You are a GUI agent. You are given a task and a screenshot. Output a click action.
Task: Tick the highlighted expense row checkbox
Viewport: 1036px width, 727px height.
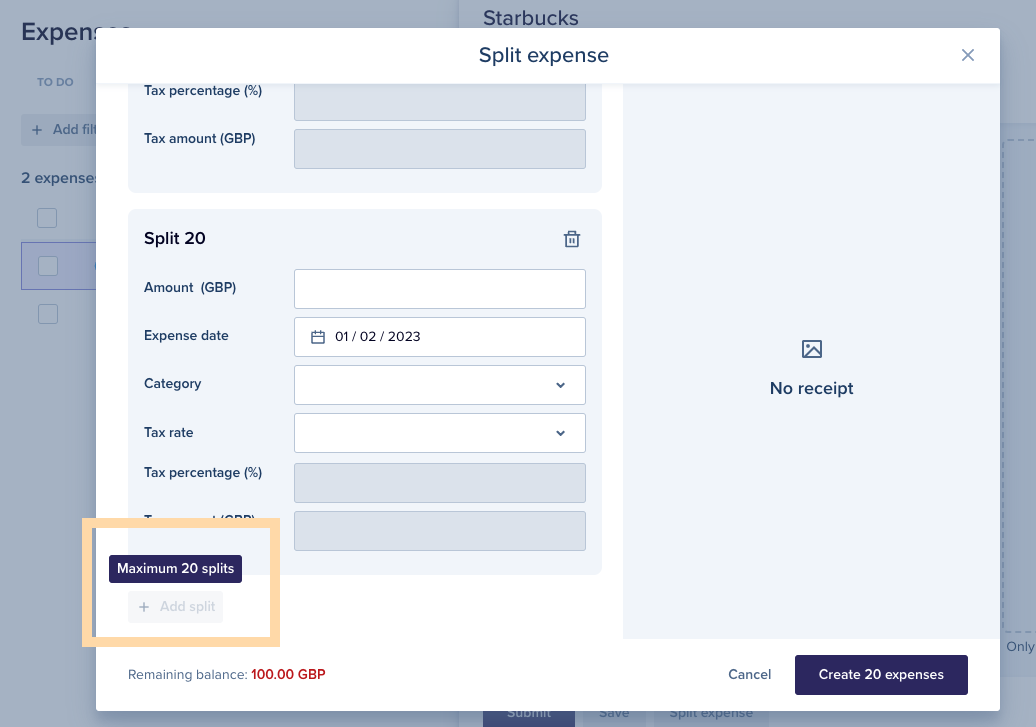tap(48, 266)
